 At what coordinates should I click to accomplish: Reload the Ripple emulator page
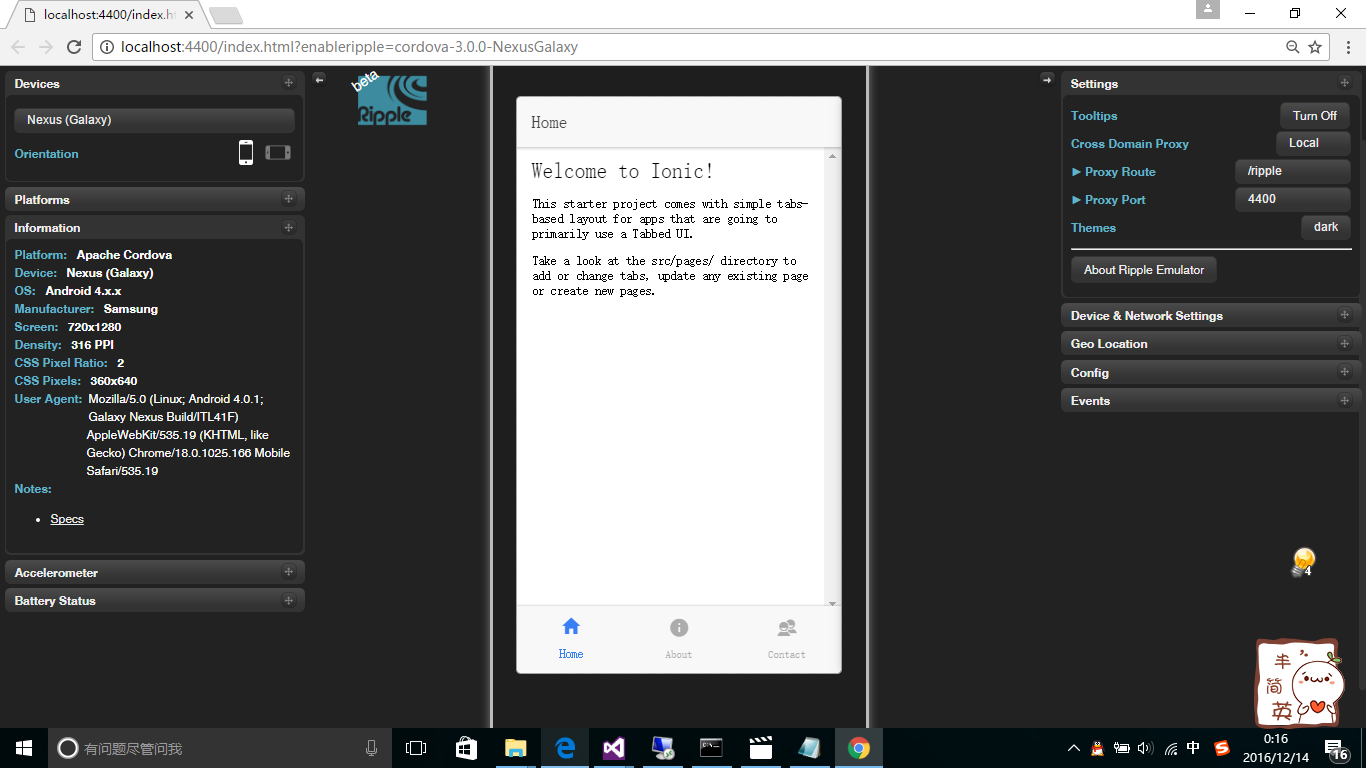(x=74, y=47)
